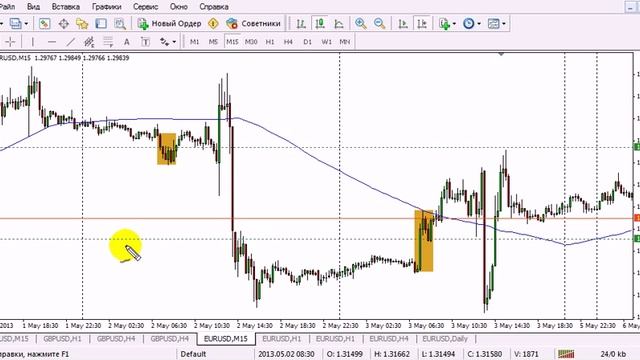This screenshot has height=360, width=640.
Task: Open the Data Window icon
Action: [64, 24]
